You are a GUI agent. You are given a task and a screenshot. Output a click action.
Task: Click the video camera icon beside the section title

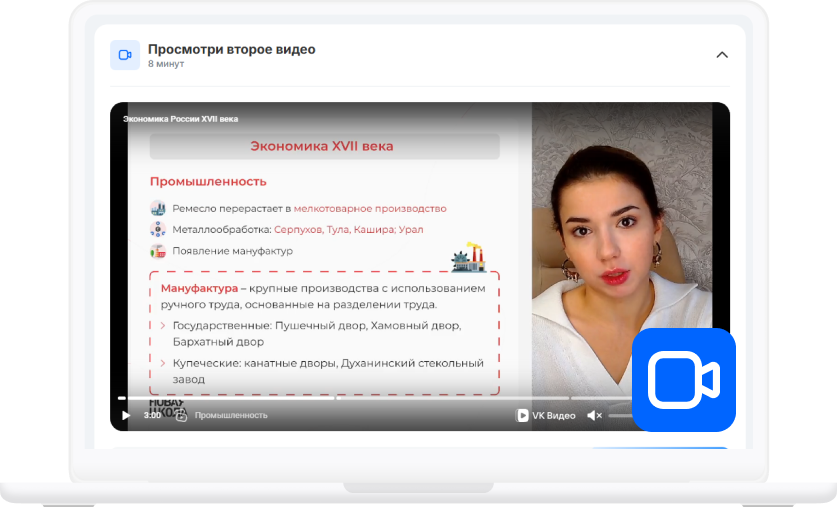tap(125, 55)
